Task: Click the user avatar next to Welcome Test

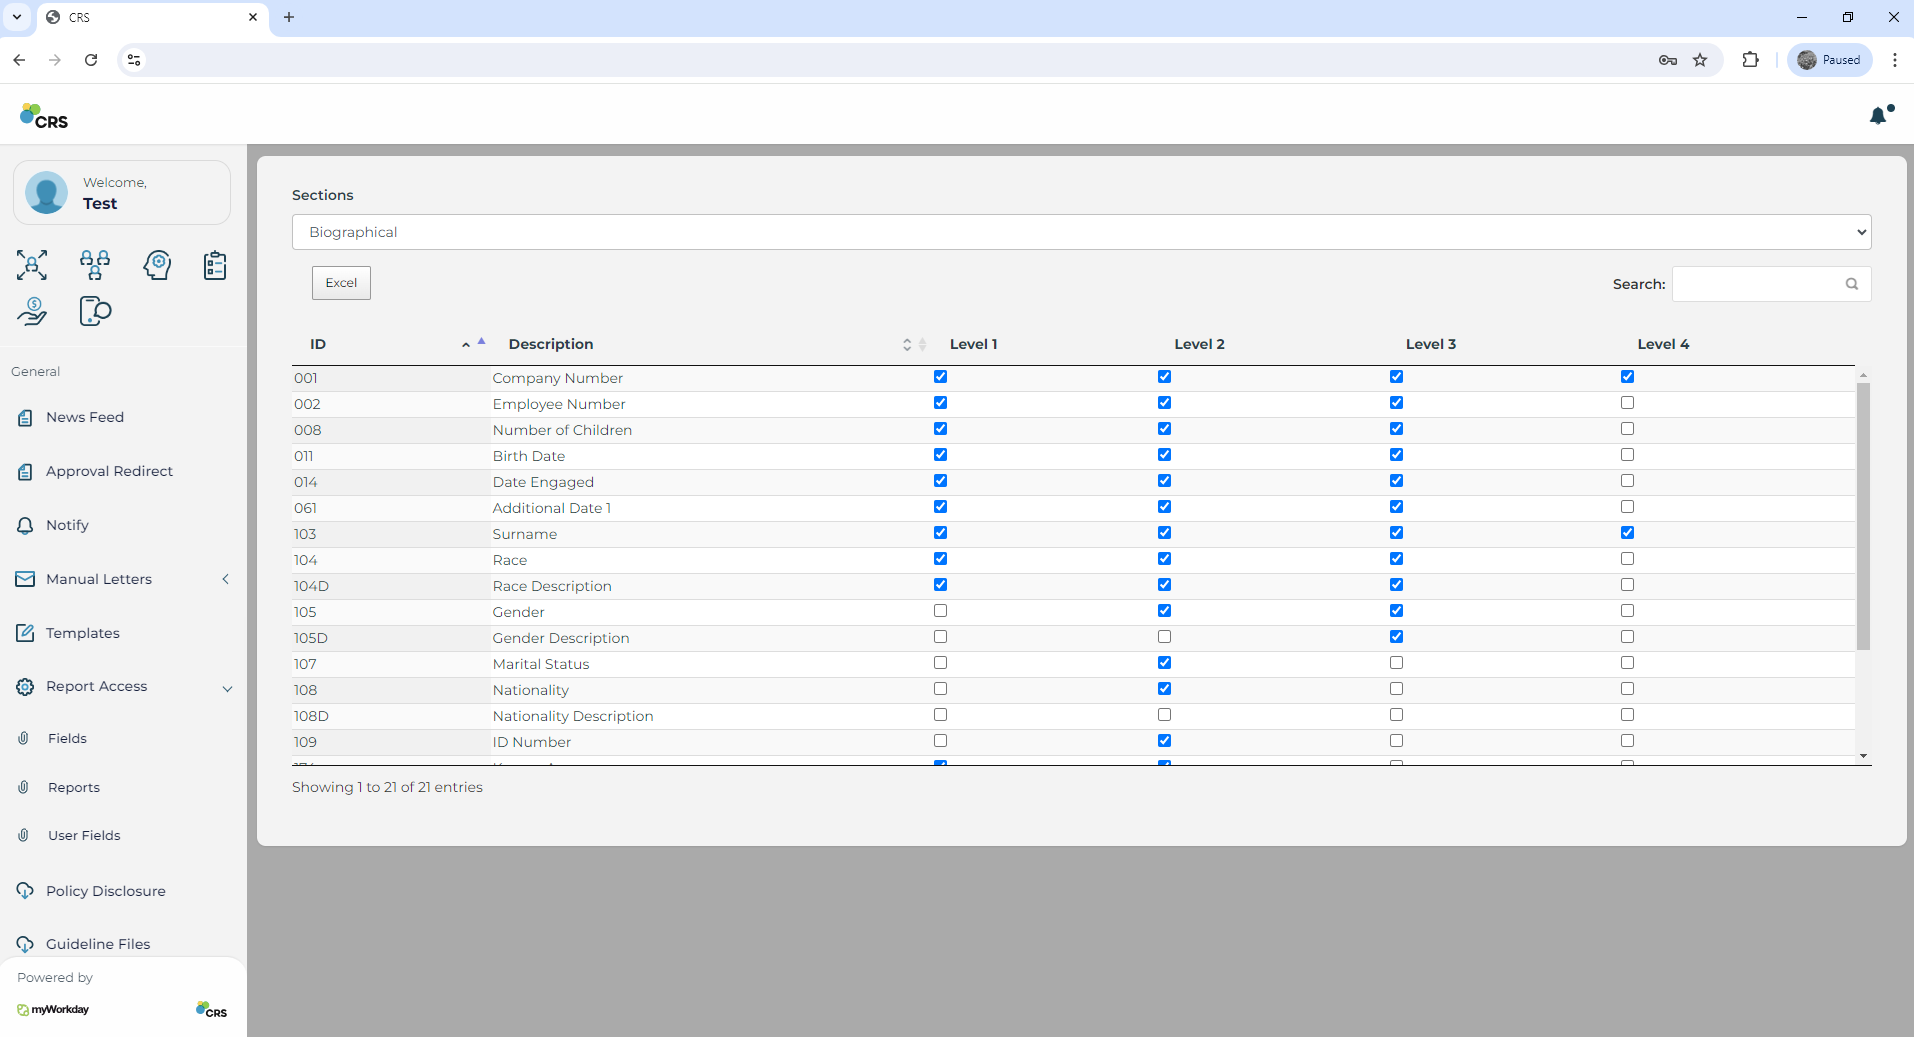Action: coord(47,192)
